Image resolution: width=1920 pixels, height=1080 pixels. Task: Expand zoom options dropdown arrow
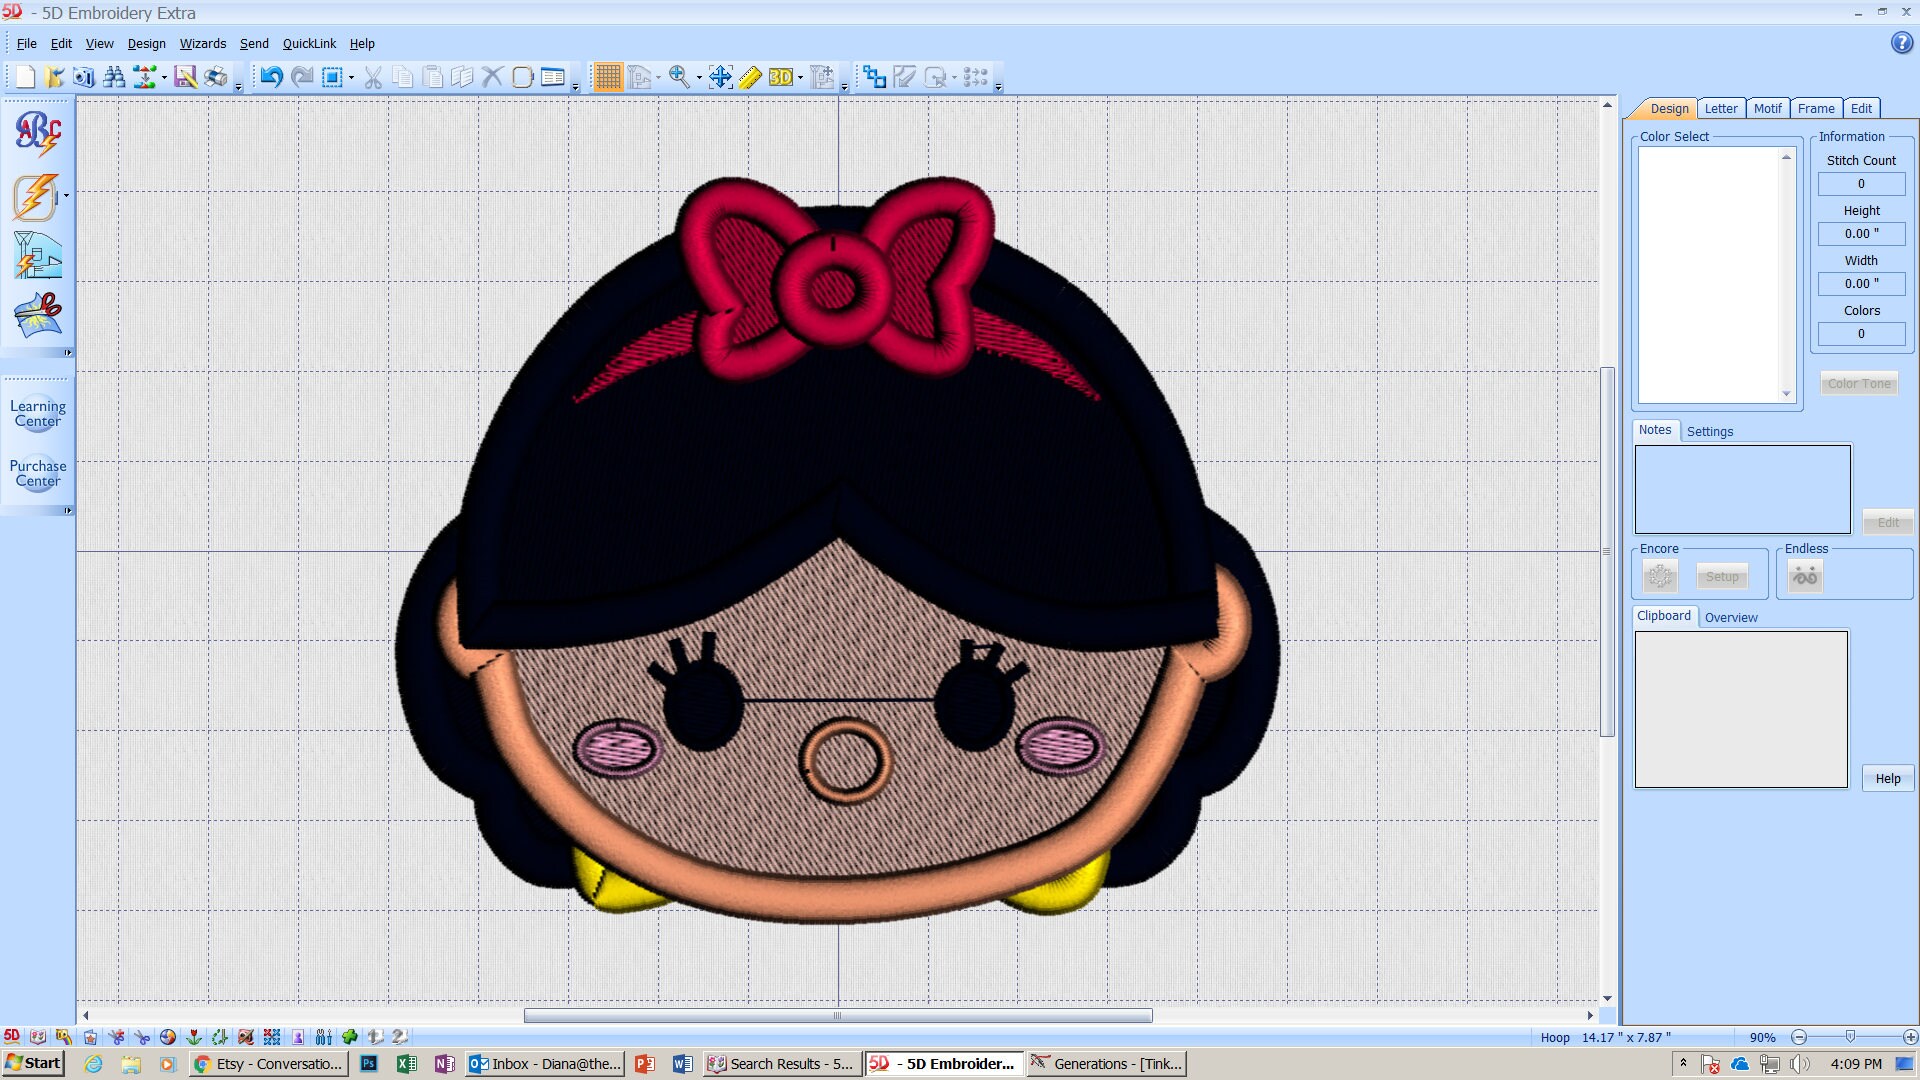pyautogui.click(x=698, y=78)
